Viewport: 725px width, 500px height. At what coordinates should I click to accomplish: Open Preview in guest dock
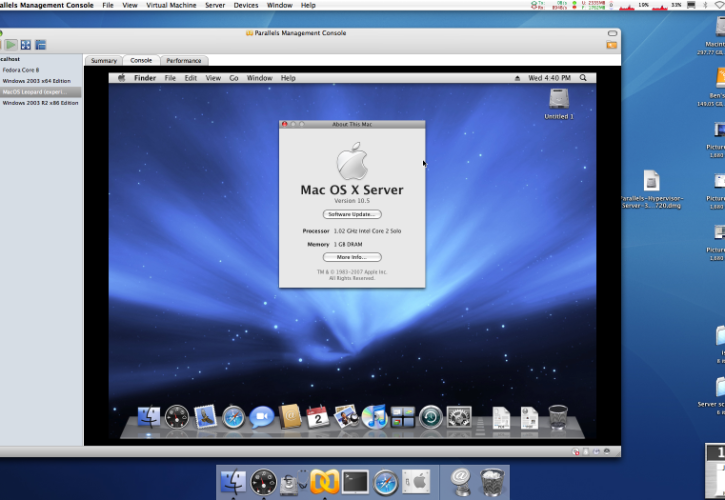pyautogui.click(x=346, y=416)
